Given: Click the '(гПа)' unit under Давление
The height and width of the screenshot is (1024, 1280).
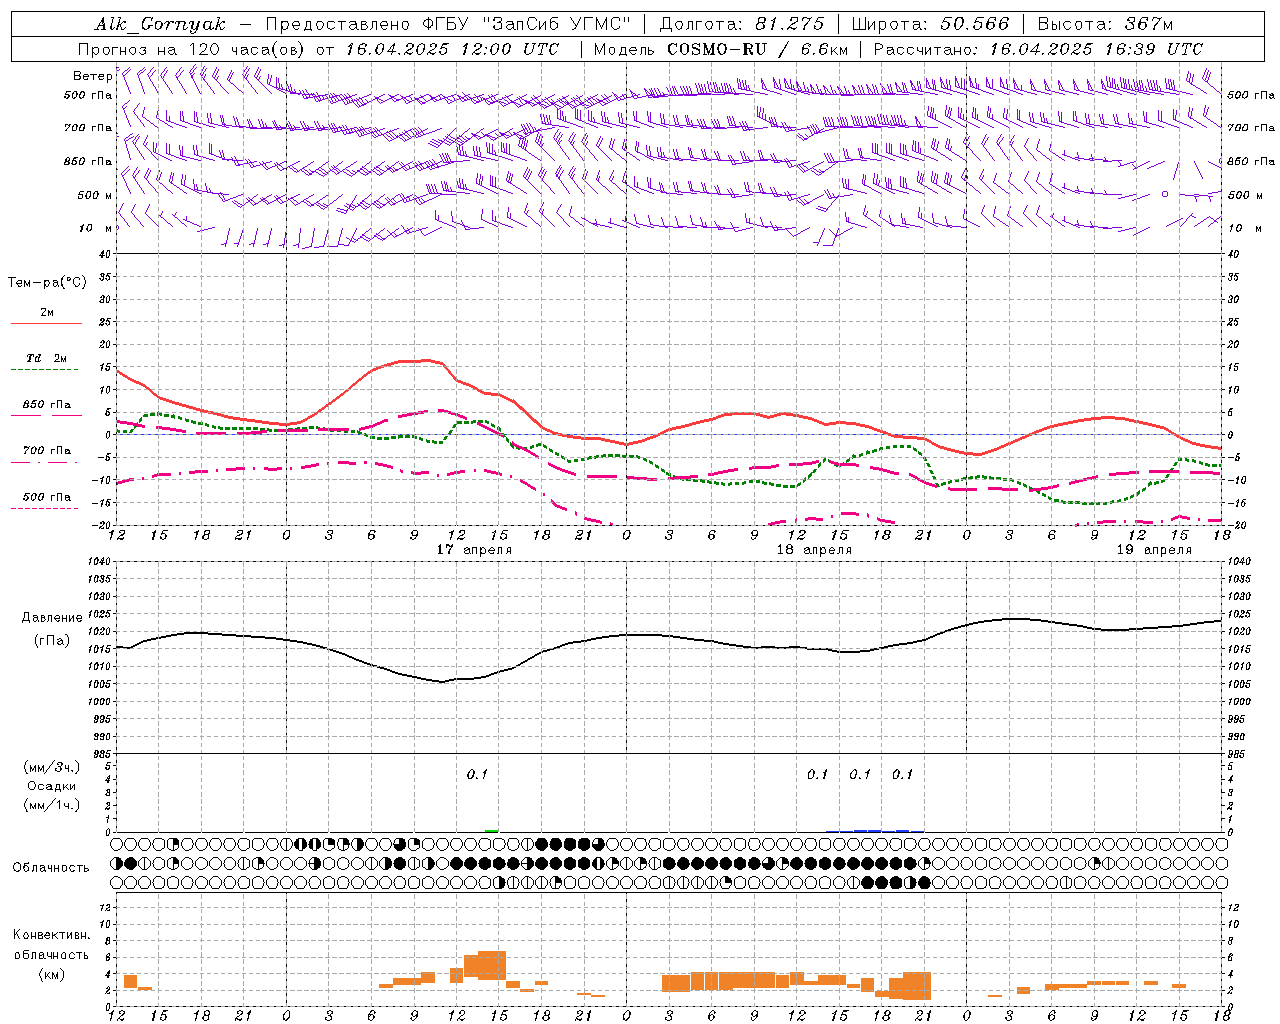Looking at the screenshot, I should pyautogui.click(x=51, y=641).
